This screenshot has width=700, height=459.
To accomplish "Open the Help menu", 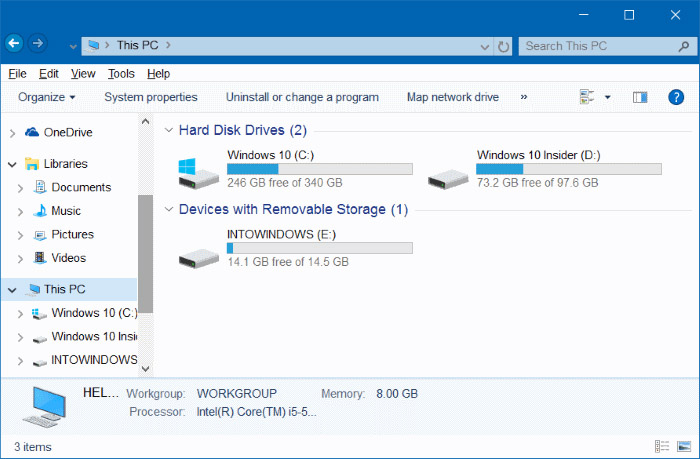I will pos(158,74).
